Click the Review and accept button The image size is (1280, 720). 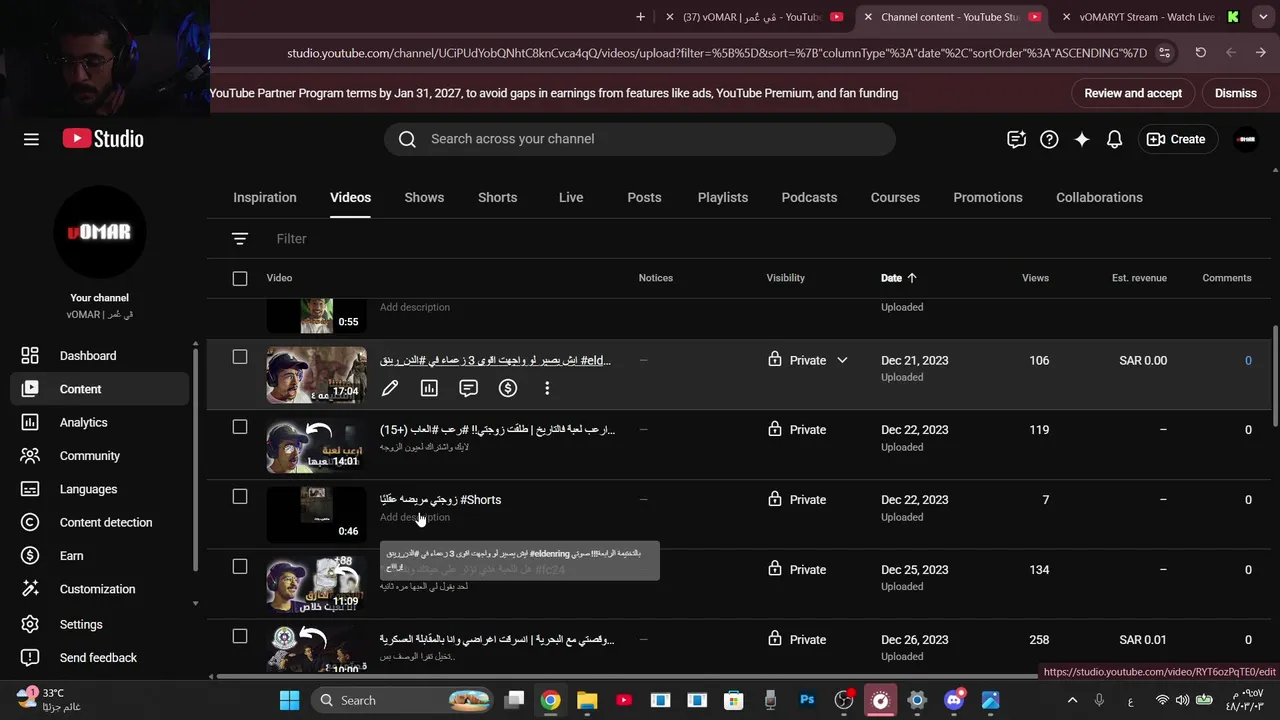click(1133, 93)
